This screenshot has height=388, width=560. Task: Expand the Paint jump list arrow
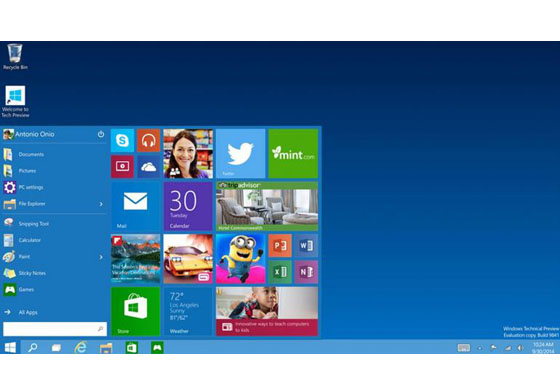click(101, 257)
